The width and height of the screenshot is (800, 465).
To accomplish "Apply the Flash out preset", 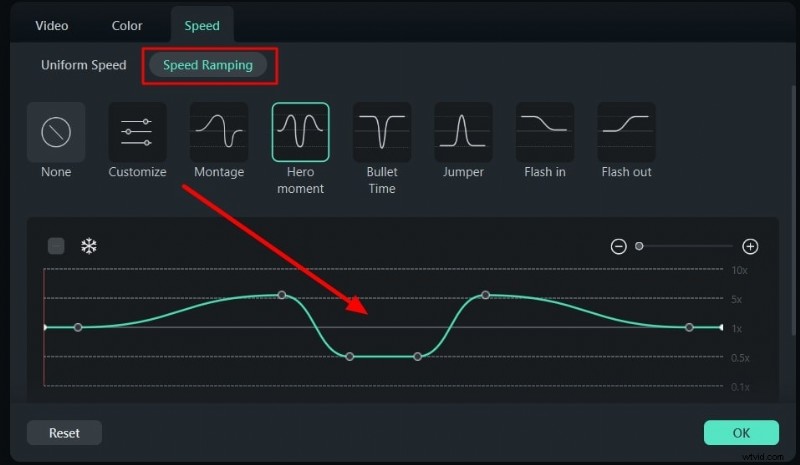I will [626, 132].
